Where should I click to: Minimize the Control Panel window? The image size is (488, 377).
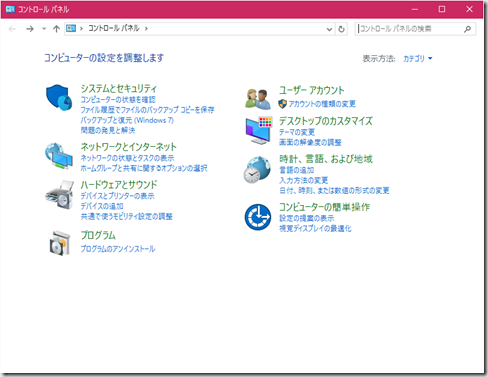pos(415,9)
